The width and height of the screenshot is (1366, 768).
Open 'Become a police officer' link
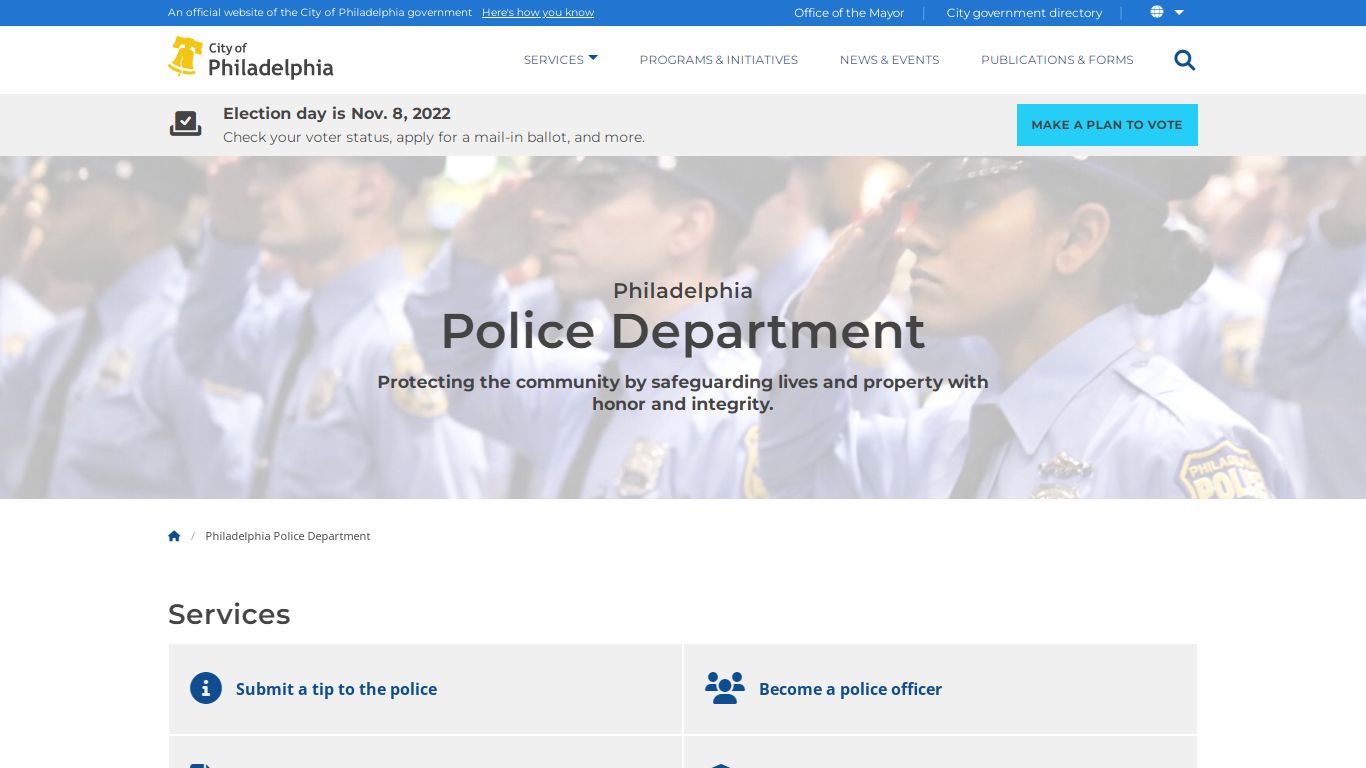tap(850, 689)
